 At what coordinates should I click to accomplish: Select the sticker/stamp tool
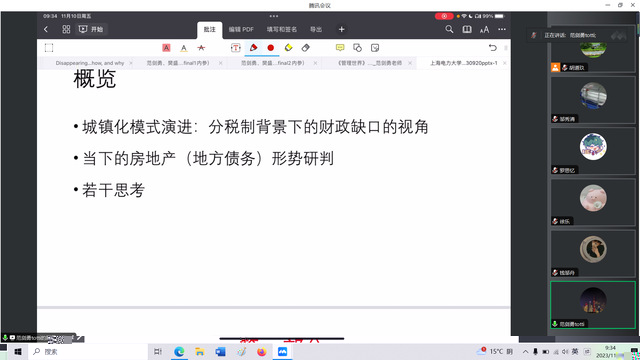point(375,48)
